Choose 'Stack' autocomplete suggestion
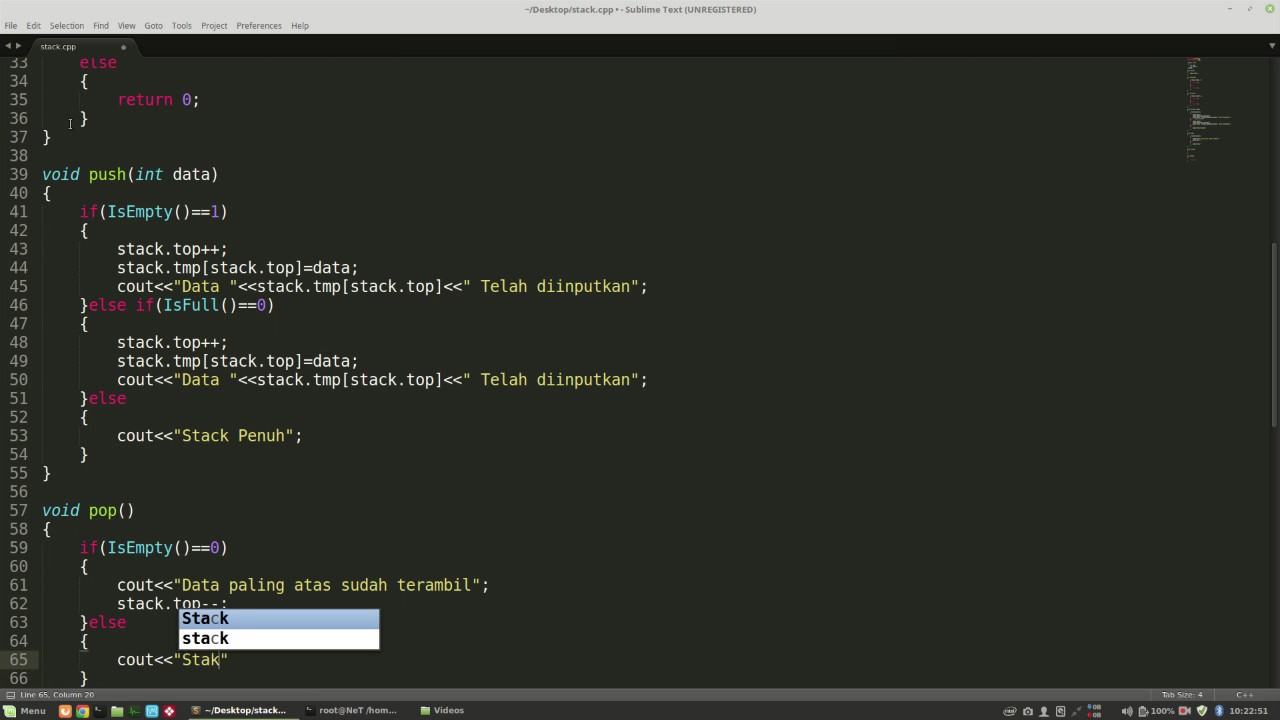 (x=279, y=618)
